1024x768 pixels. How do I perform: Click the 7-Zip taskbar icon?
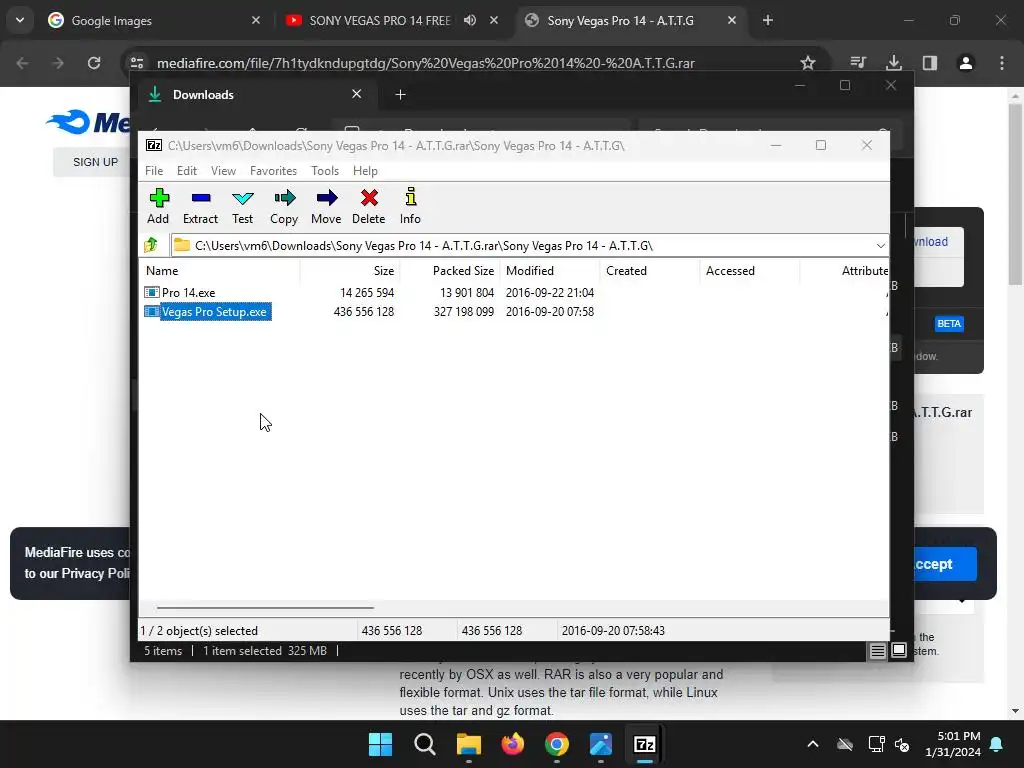point(645,744)
